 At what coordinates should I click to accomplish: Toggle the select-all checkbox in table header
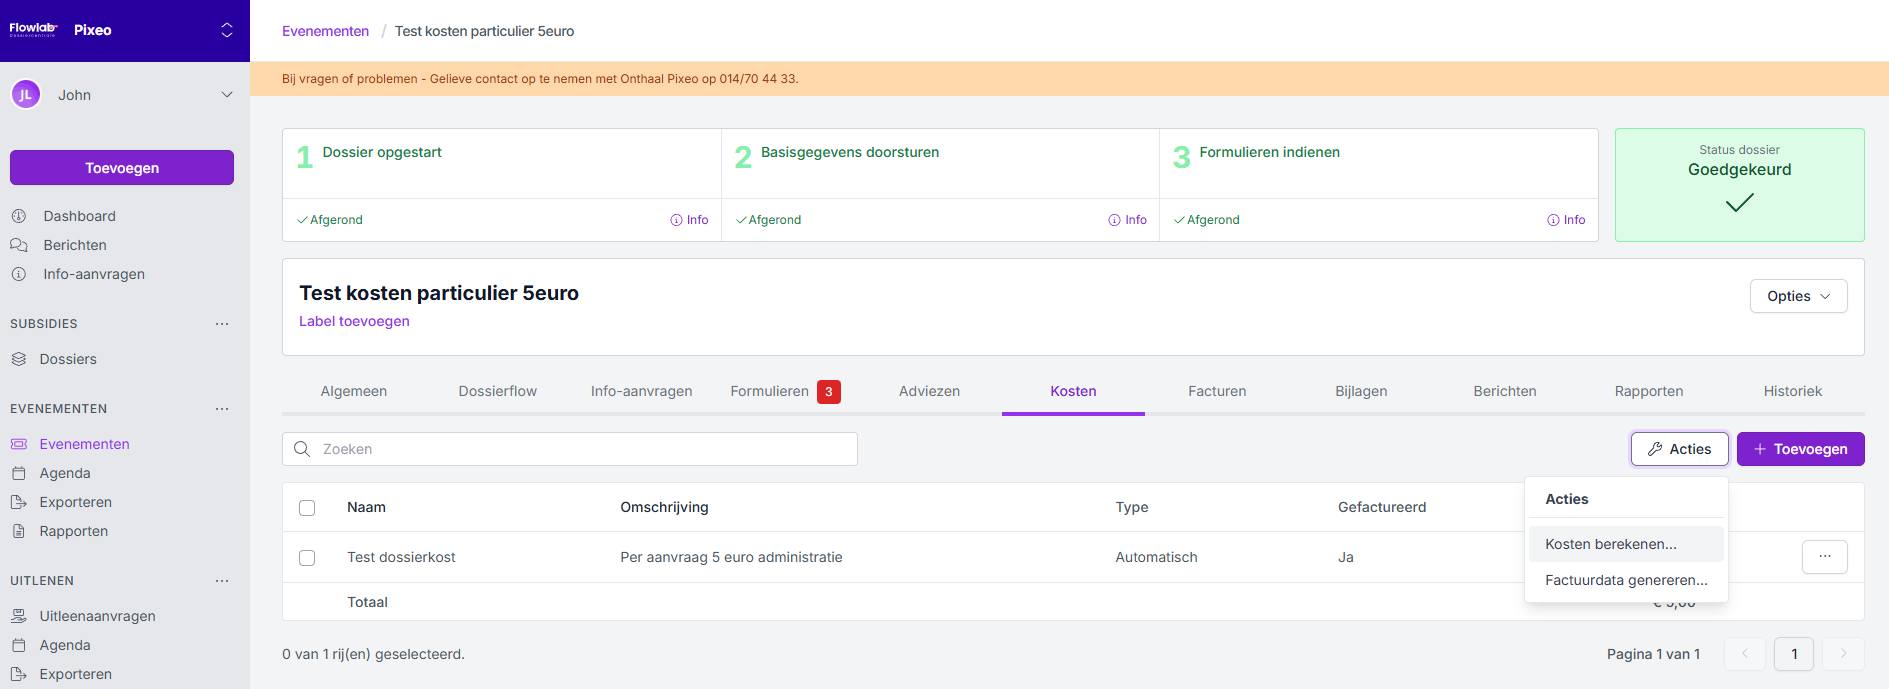tap(307, 508)
